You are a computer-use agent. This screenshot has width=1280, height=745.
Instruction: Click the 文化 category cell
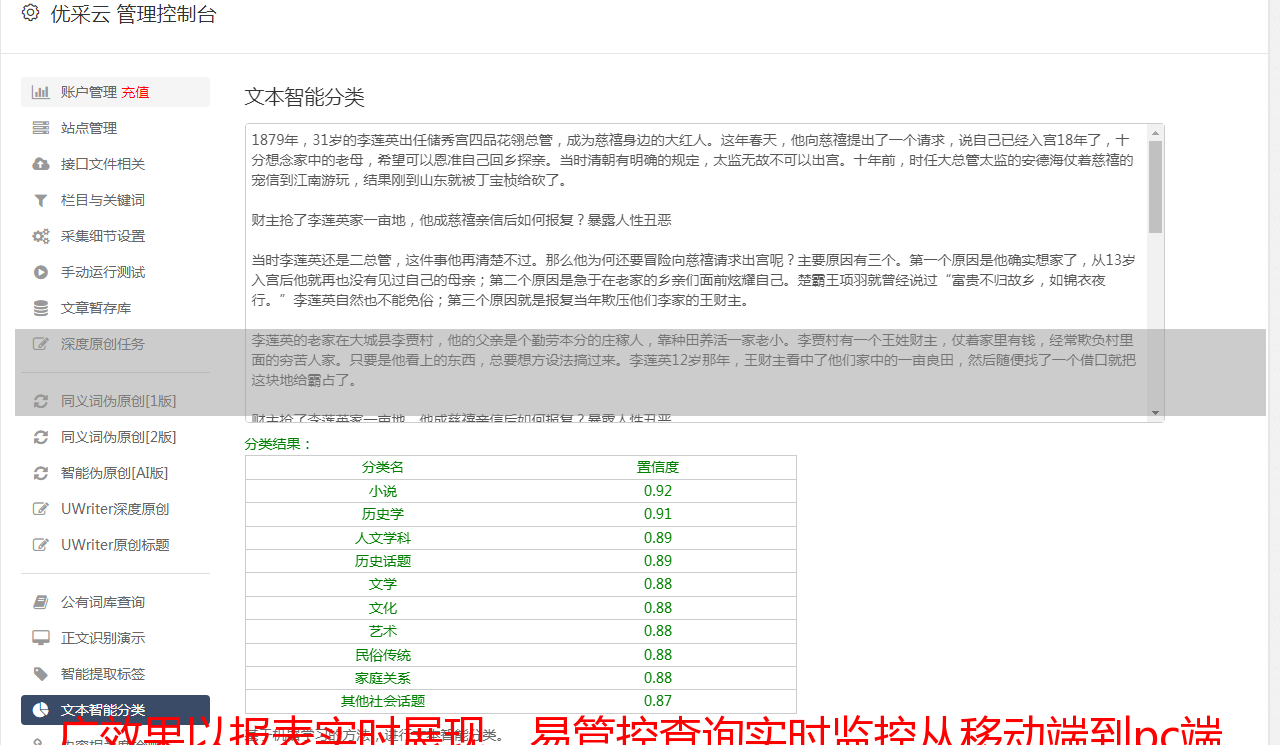[x=383, y=608]
